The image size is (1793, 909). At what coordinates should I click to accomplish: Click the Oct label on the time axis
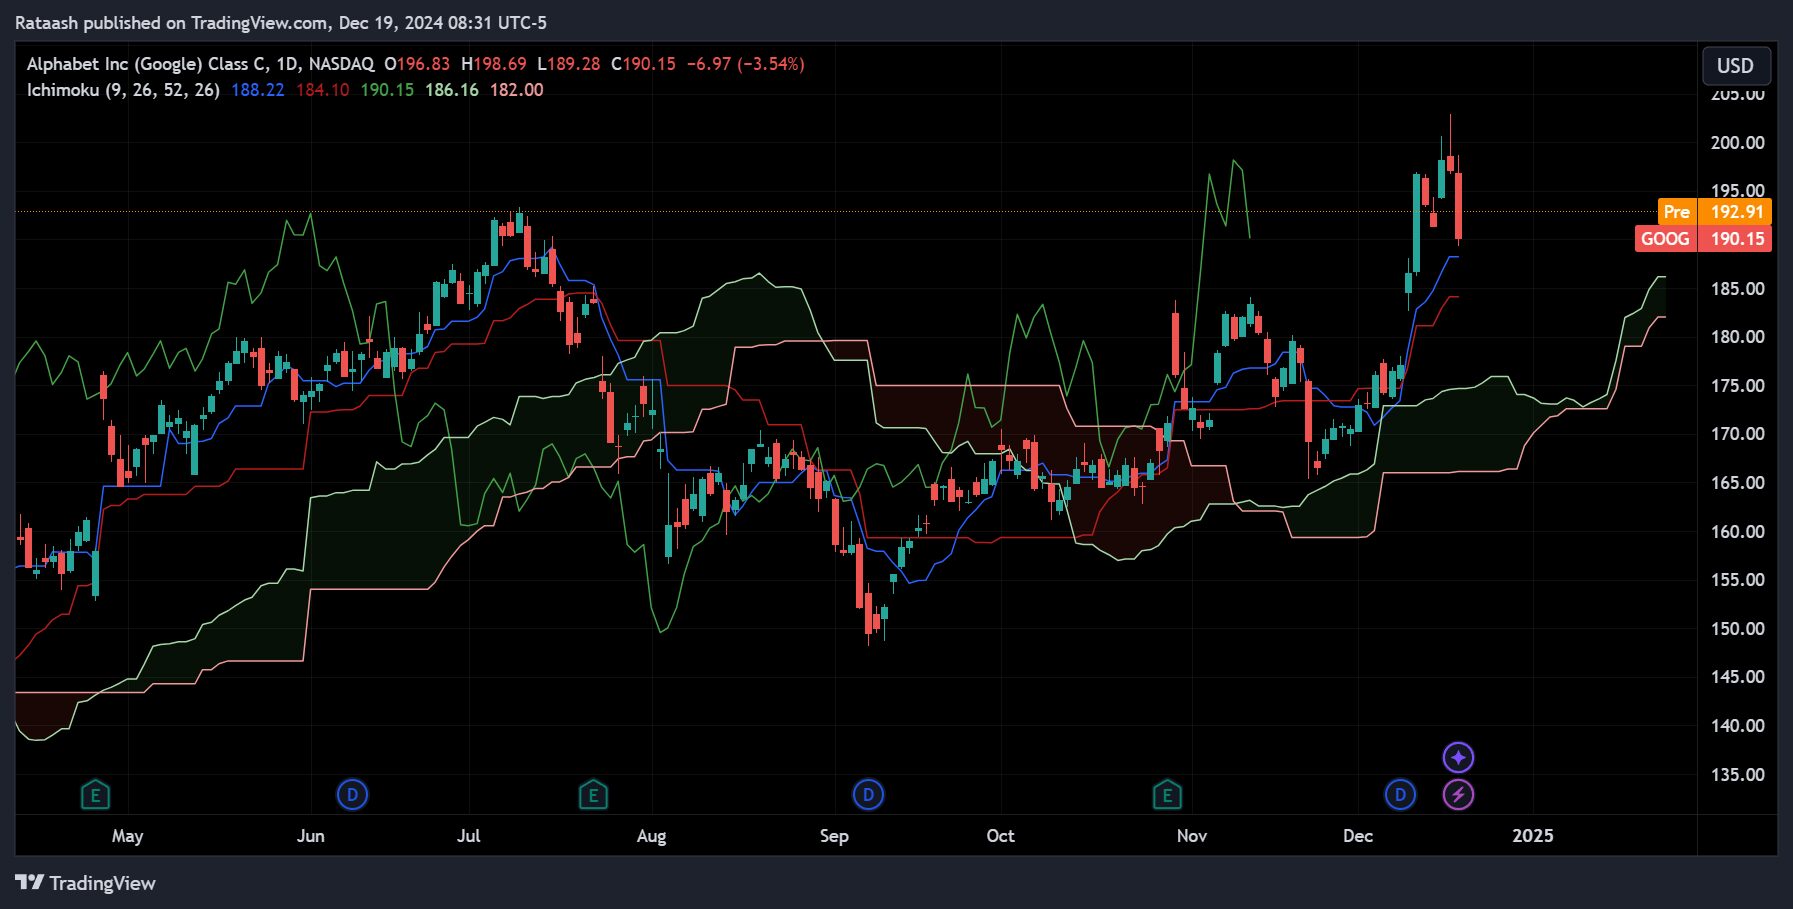[1000, 836]
